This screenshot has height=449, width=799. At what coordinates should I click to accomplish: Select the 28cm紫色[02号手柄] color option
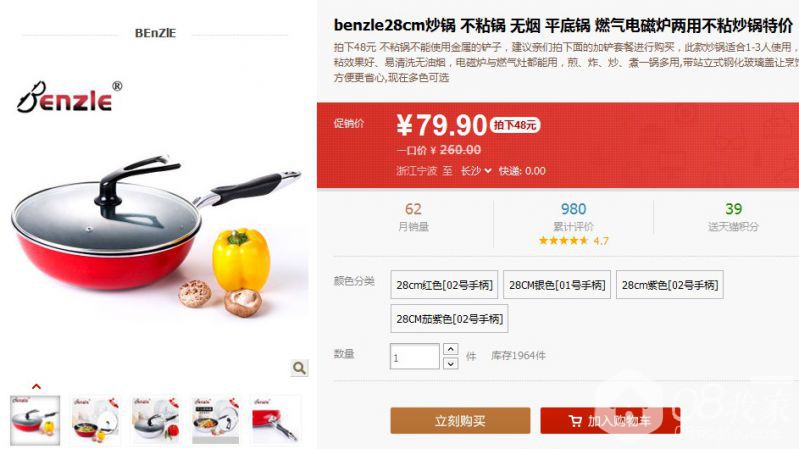670,285
